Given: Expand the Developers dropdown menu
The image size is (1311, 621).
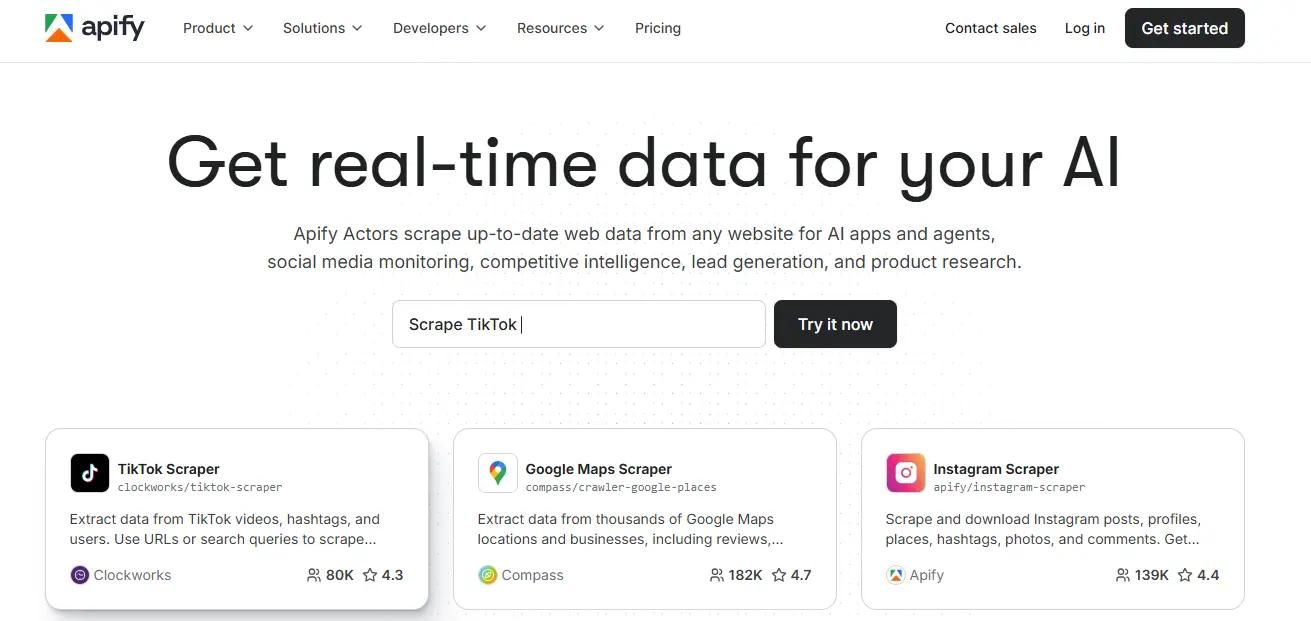Looking at the screenshot, I should tap(439, 28).
